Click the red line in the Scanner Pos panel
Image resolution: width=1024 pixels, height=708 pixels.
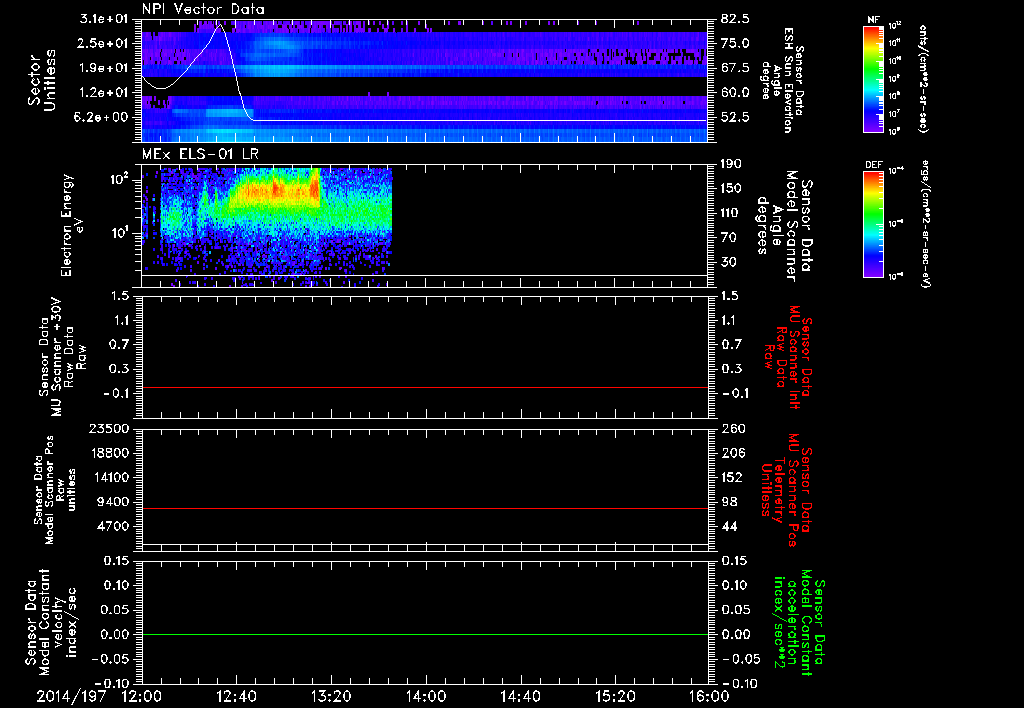click(x=424, y=508)
